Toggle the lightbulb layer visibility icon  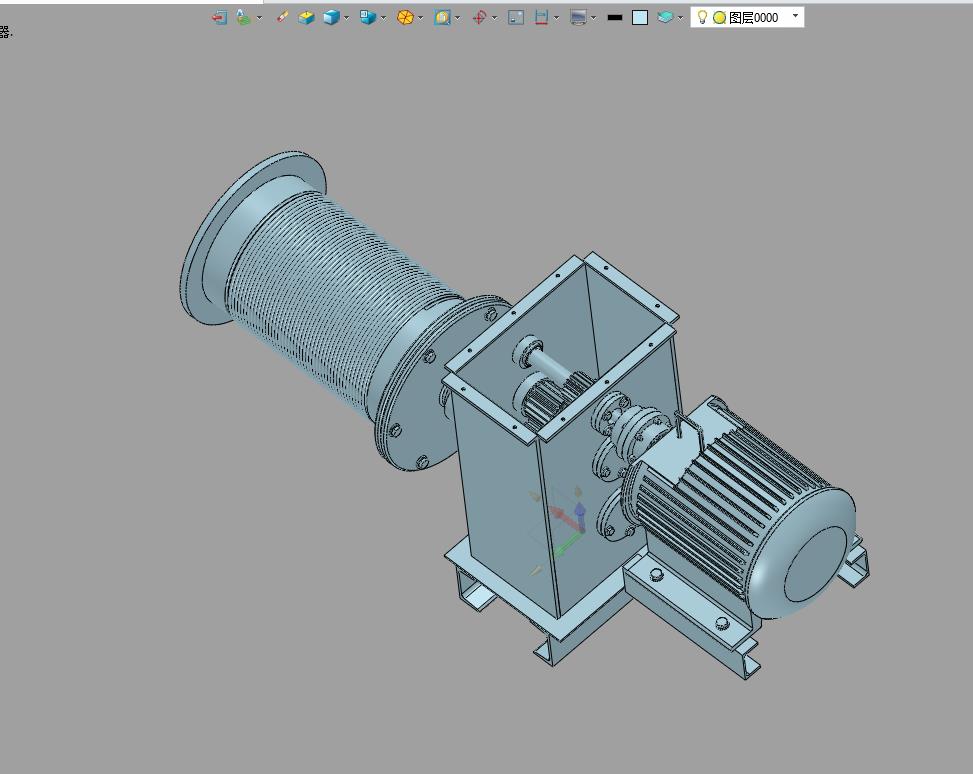click(x=702, y=17)
